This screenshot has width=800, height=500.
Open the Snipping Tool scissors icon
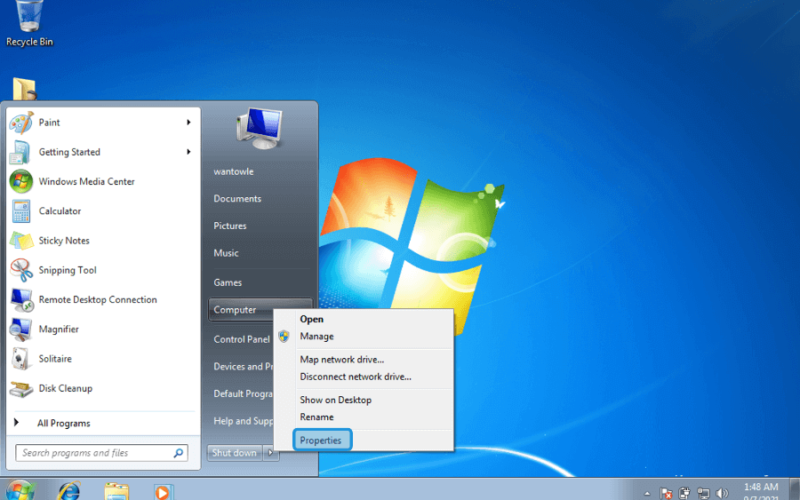tap(21, 270)
